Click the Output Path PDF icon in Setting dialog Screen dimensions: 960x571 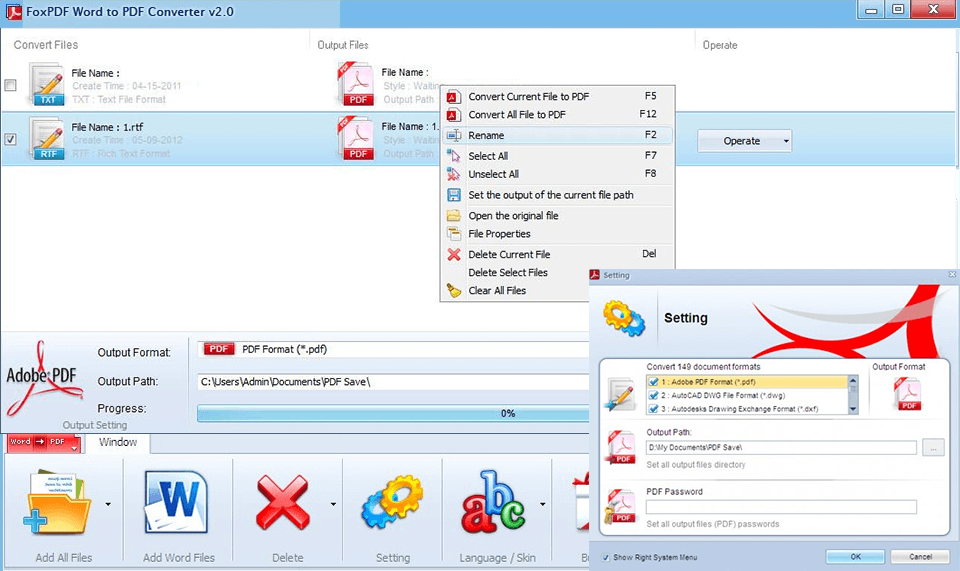pyautogui.click(x=622, y=447)
